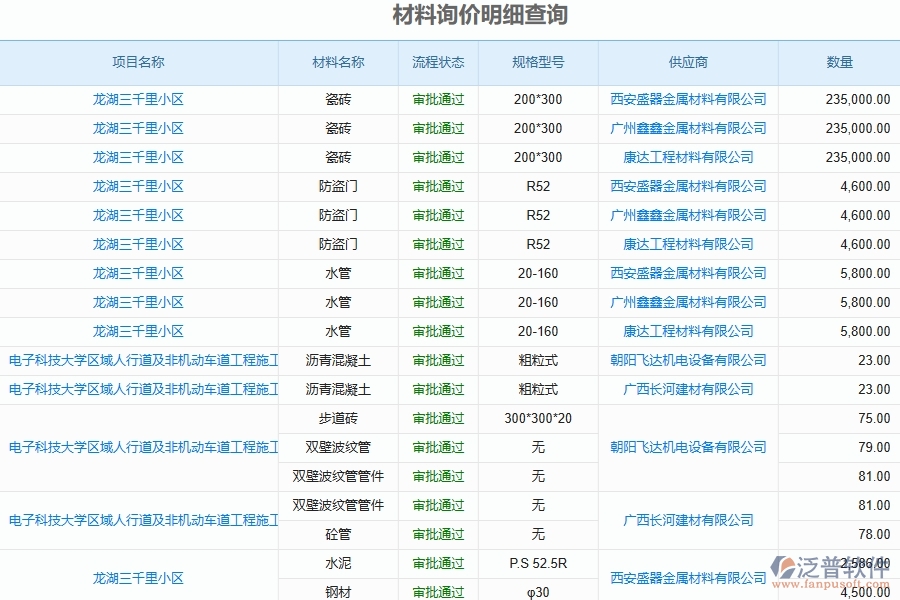View 审批通过 status for first 瓷砖 row
Screen dimensions: 900x600
(x=437, y=99)
